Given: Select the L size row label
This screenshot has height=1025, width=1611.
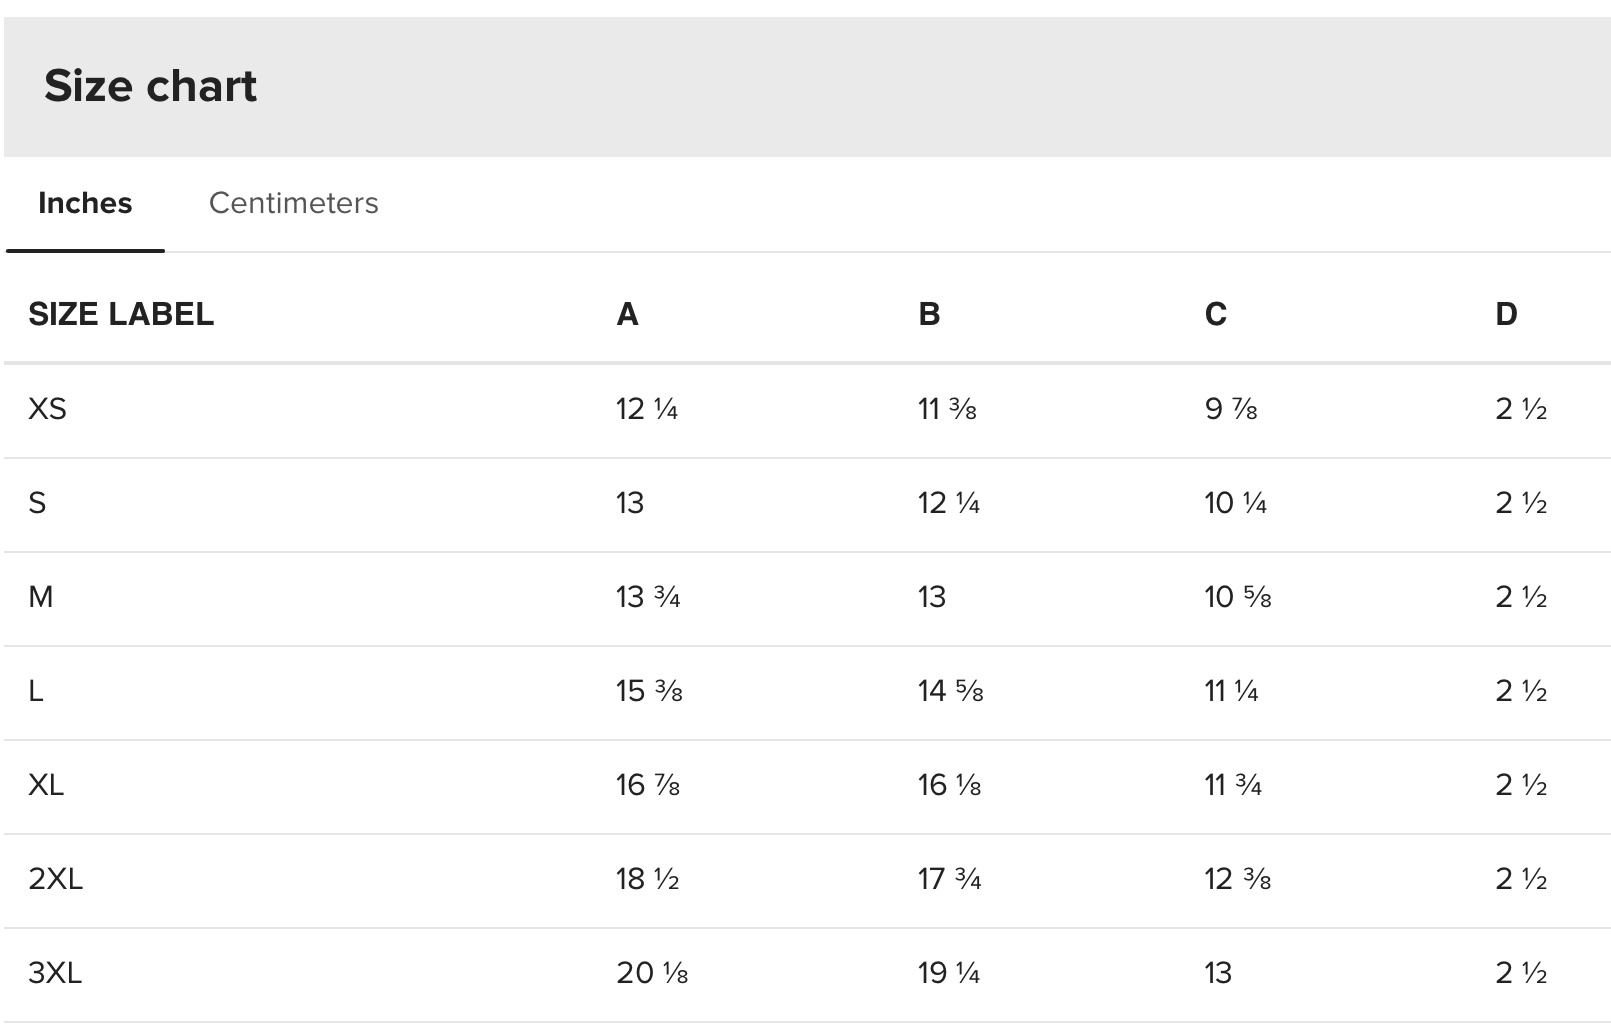Looking at the screenshot, I should [36, 691].
